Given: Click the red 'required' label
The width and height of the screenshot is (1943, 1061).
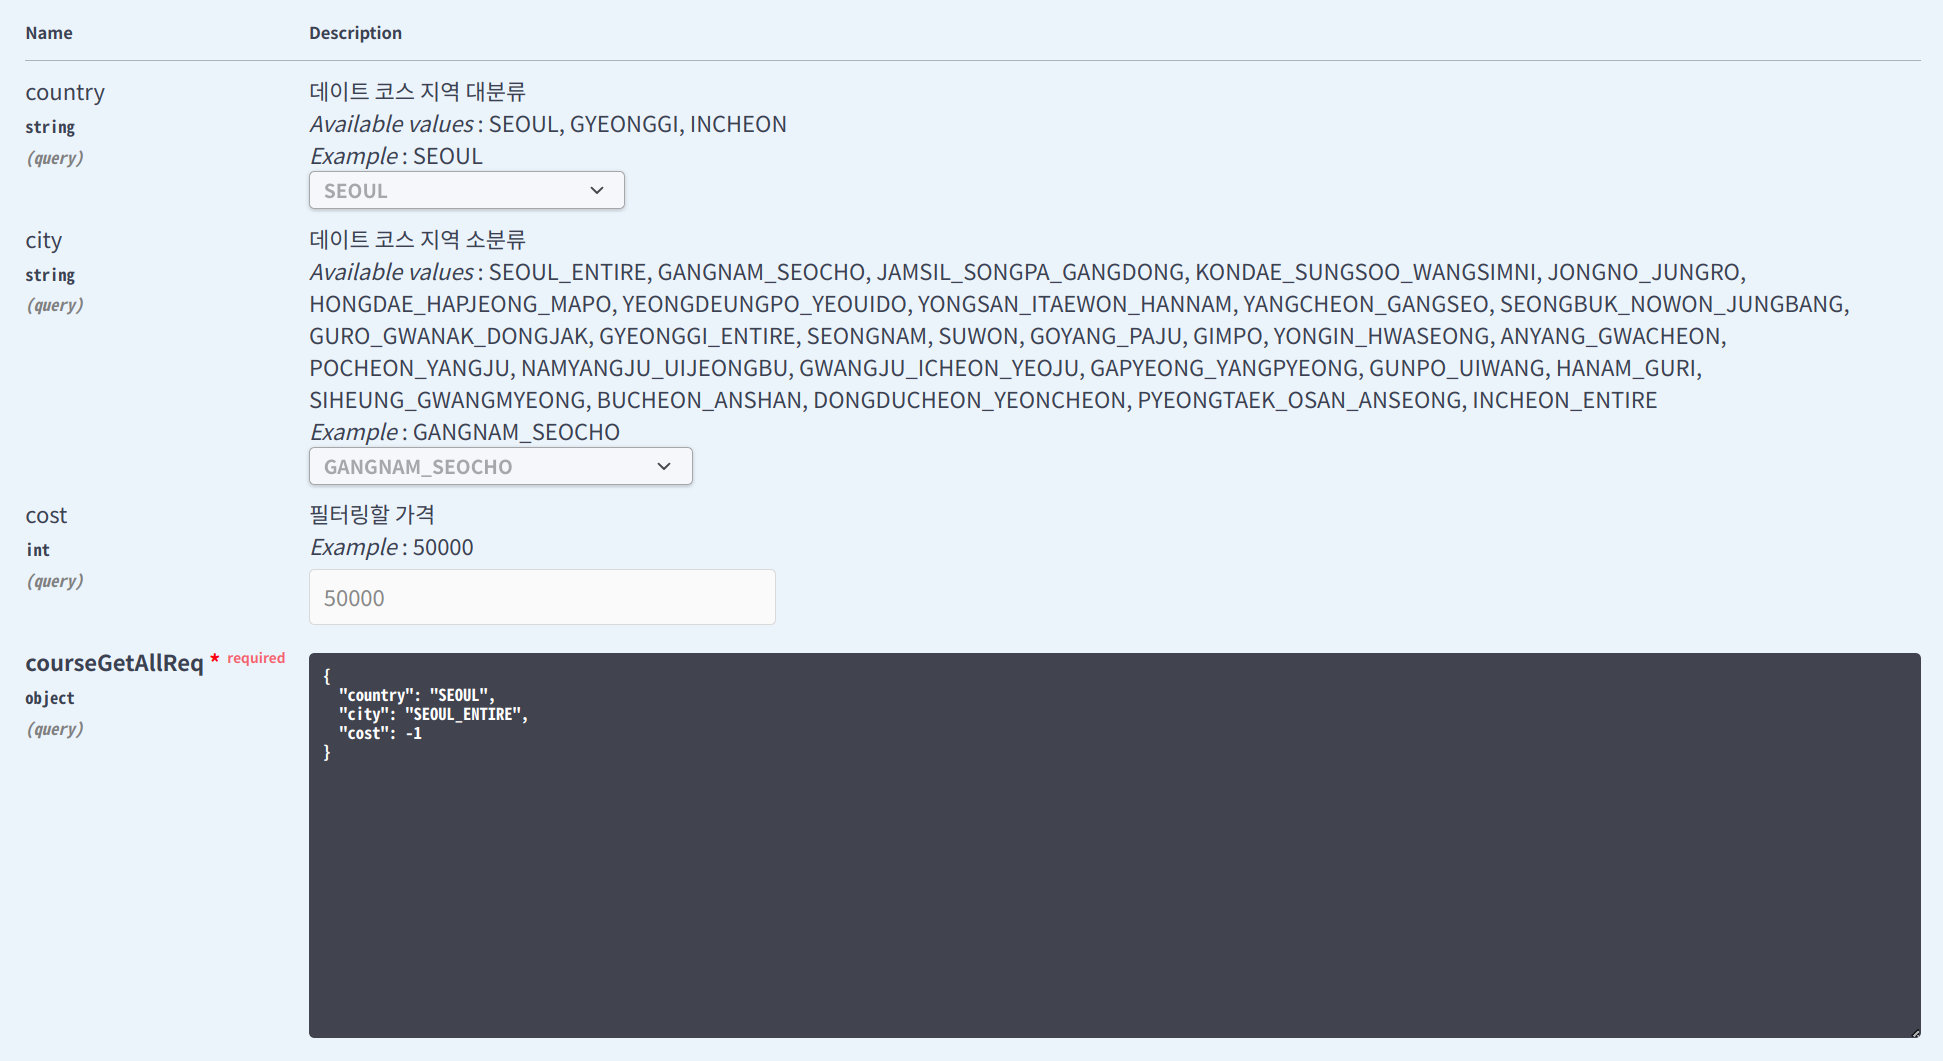Looking at the screenshot, I should pos(256,658).
